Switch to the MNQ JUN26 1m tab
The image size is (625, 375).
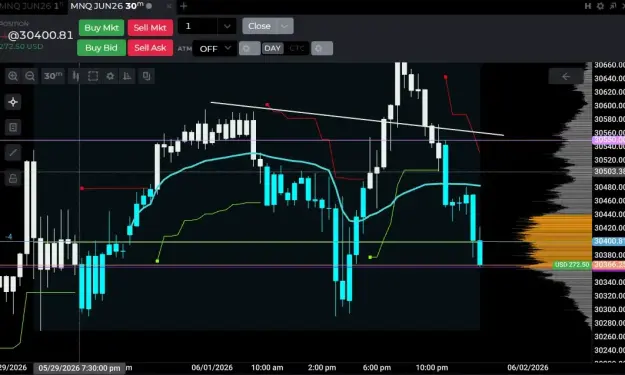pos(32,6)
